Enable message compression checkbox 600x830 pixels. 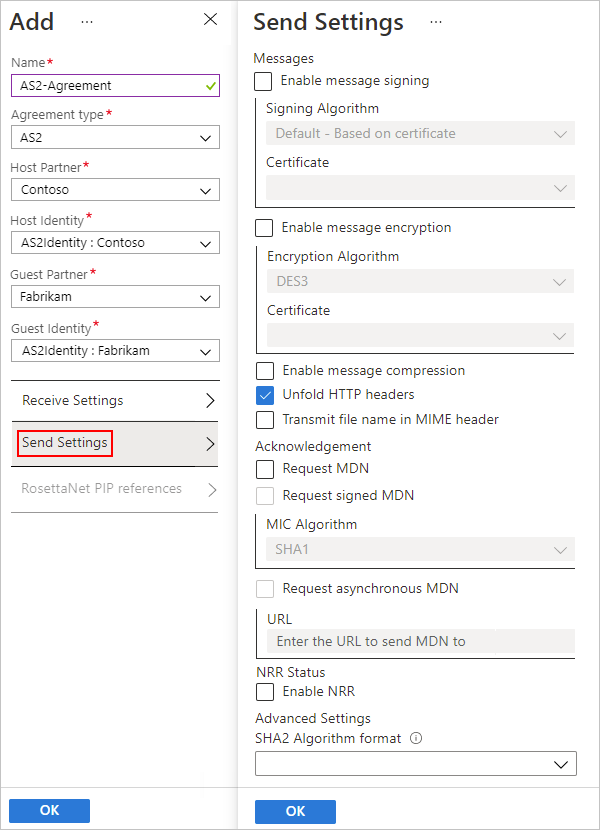click(265, 371)
